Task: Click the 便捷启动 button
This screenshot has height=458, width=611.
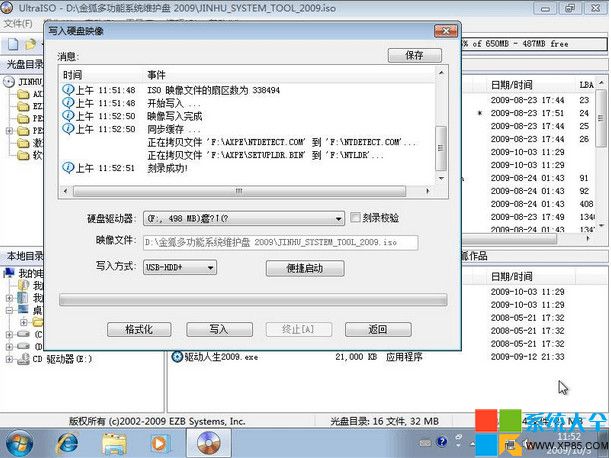Action: (305, 268)
